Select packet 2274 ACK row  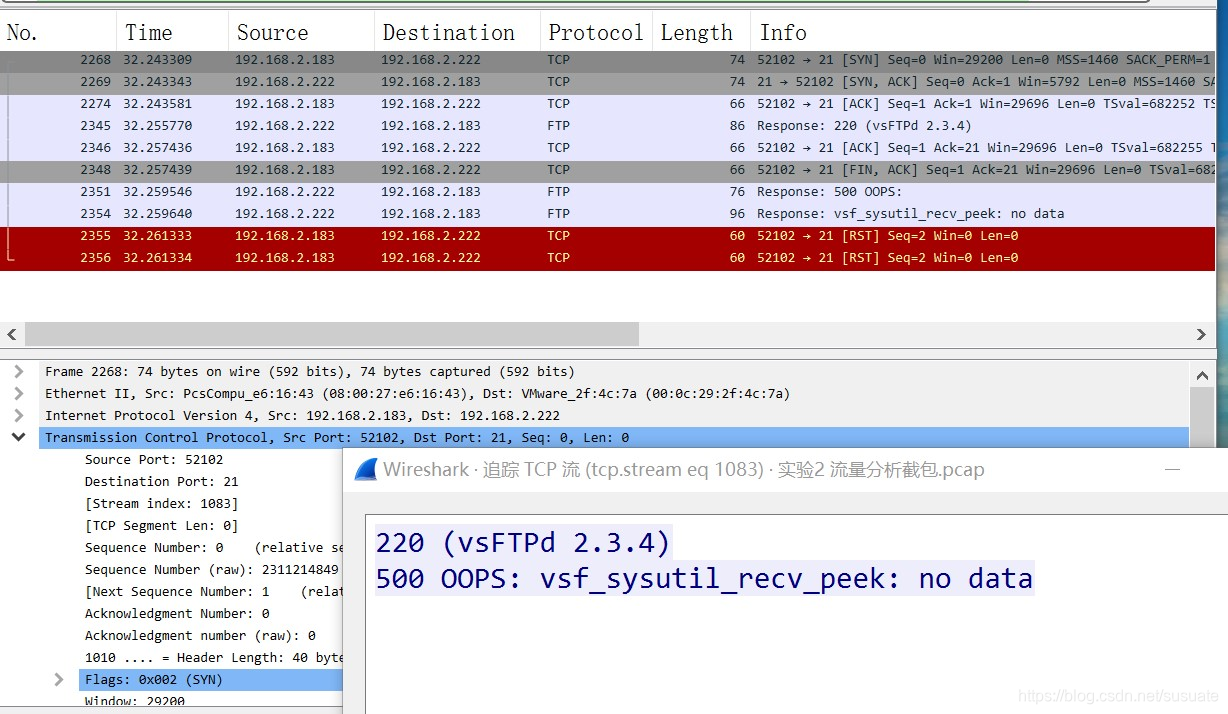[x=608, y=104]
